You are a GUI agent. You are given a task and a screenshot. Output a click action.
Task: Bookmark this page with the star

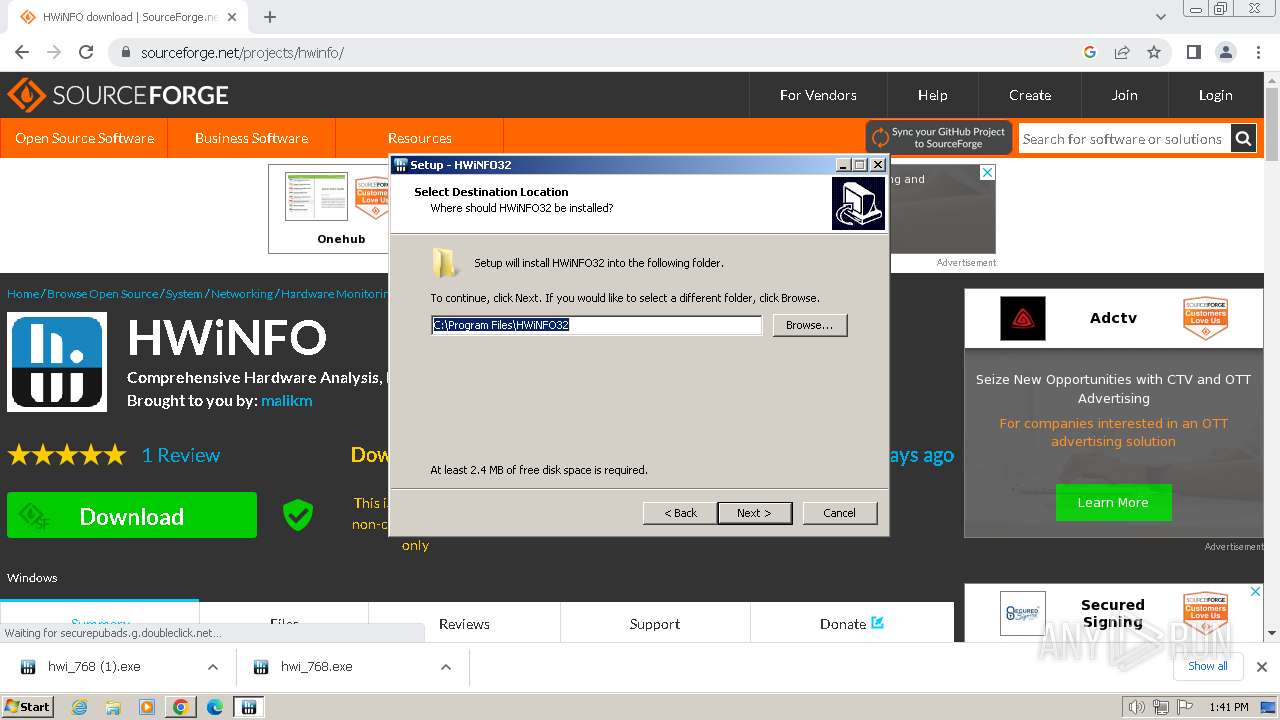[1154, 52]
